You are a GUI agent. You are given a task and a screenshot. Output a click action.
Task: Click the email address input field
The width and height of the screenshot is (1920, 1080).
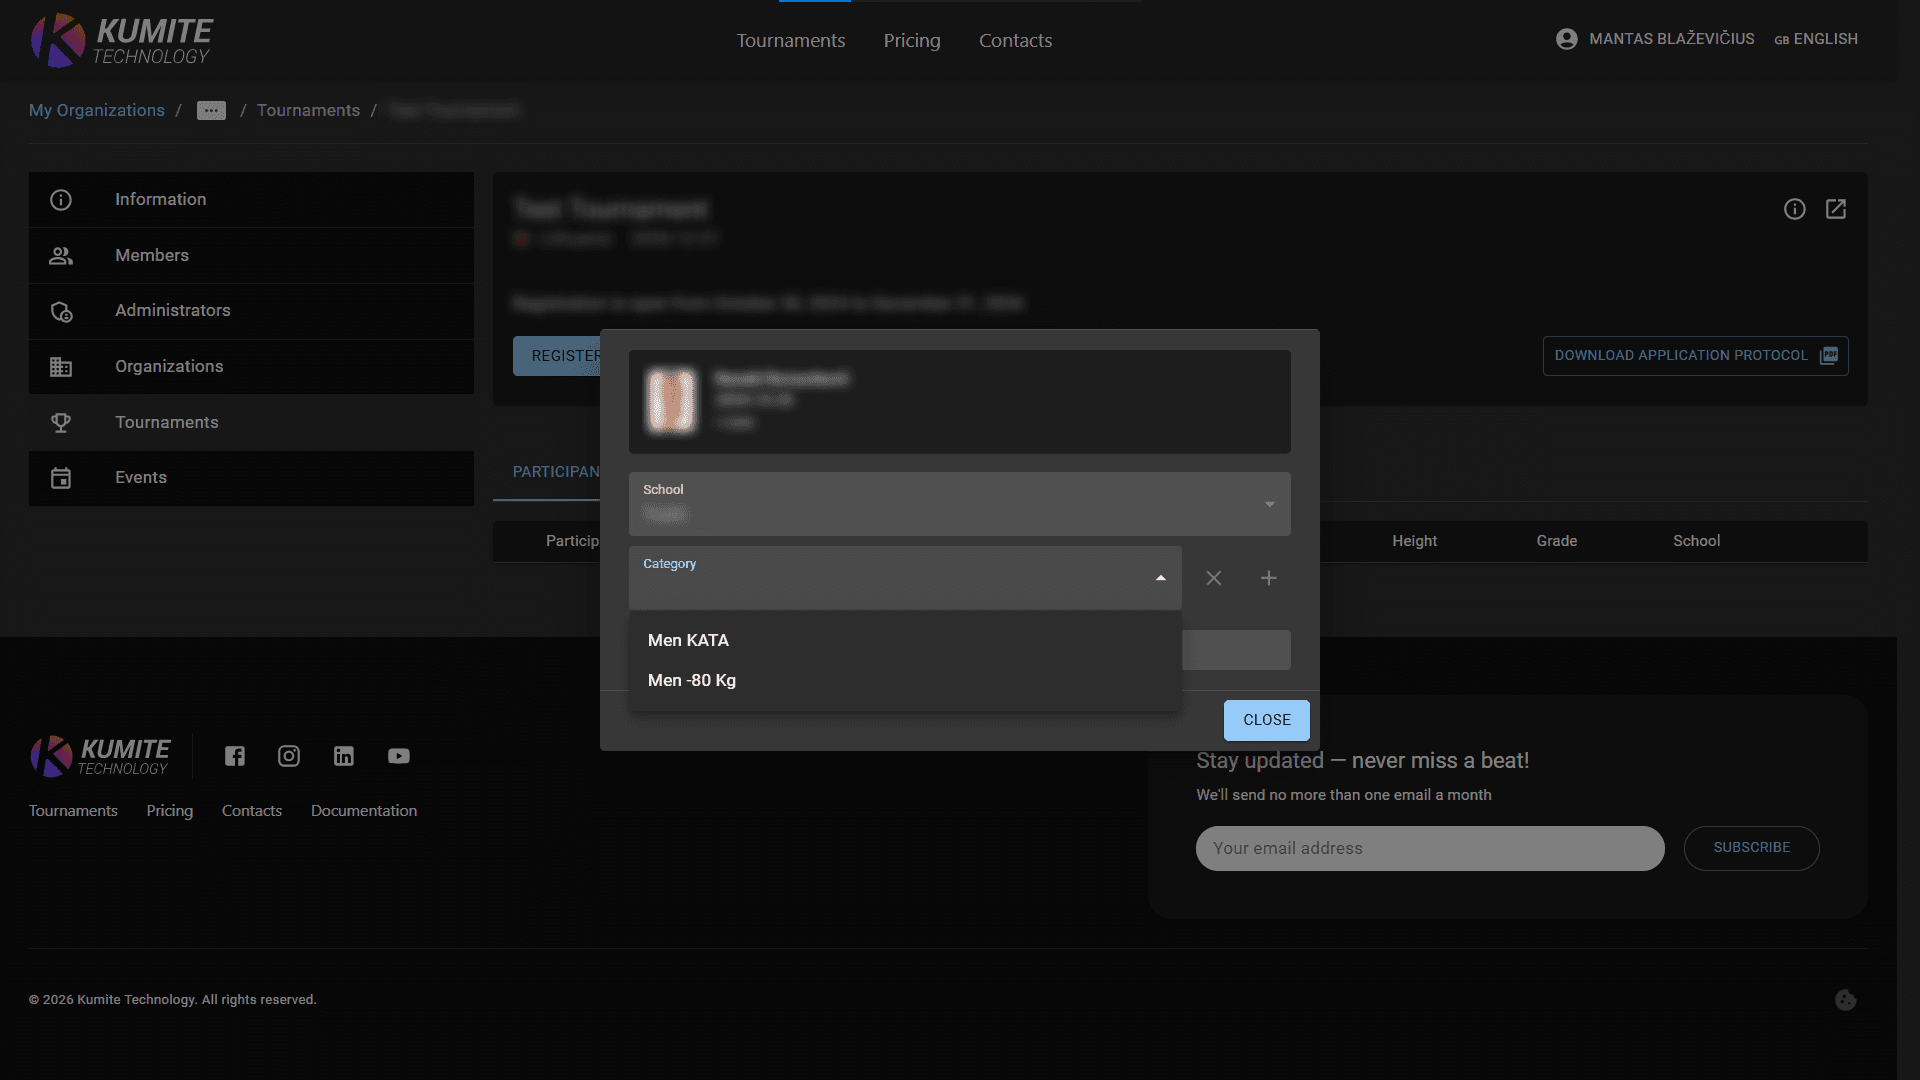coord(1429,848)
